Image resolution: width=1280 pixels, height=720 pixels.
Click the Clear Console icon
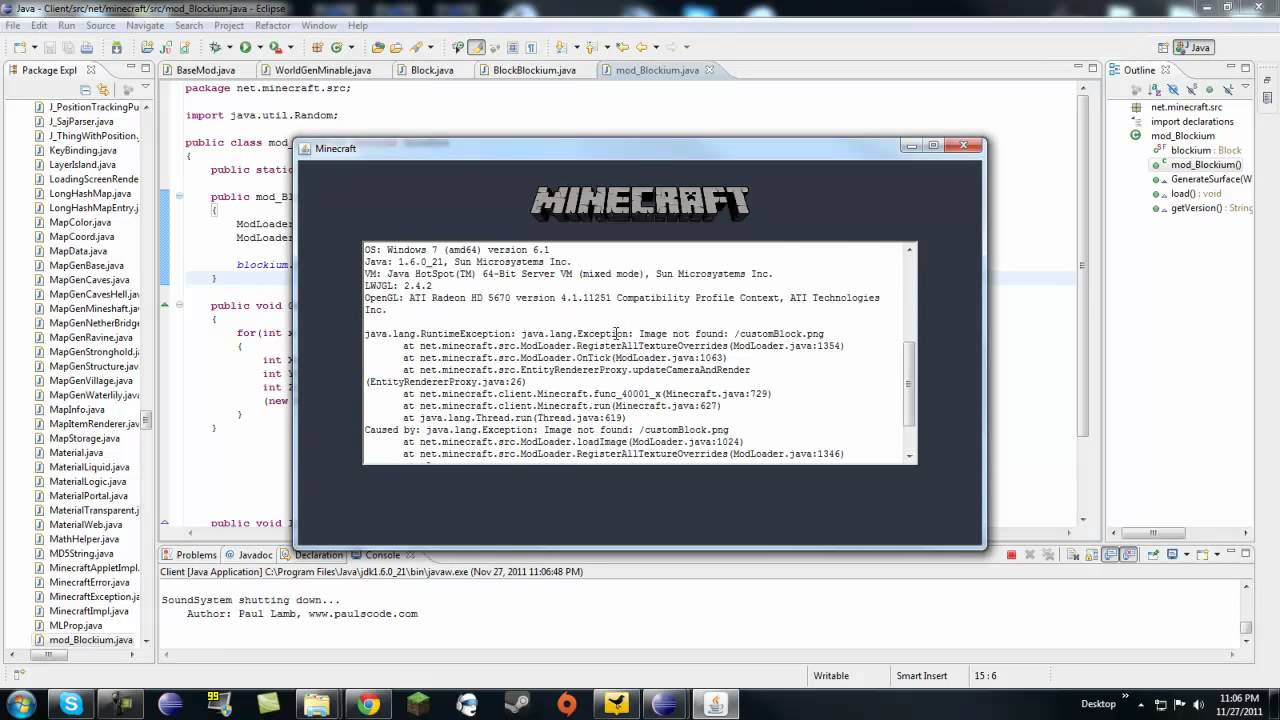pyautogui.click(x=1073, y=554)
